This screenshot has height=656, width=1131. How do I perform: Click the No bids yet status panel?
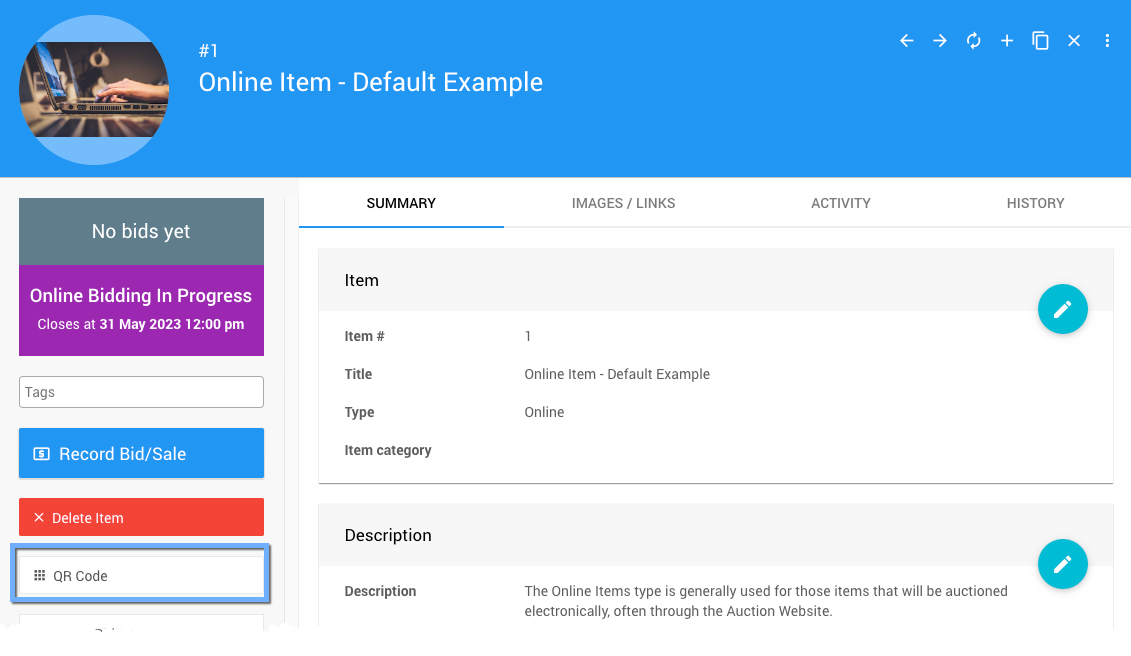click(x=141, y=232)
